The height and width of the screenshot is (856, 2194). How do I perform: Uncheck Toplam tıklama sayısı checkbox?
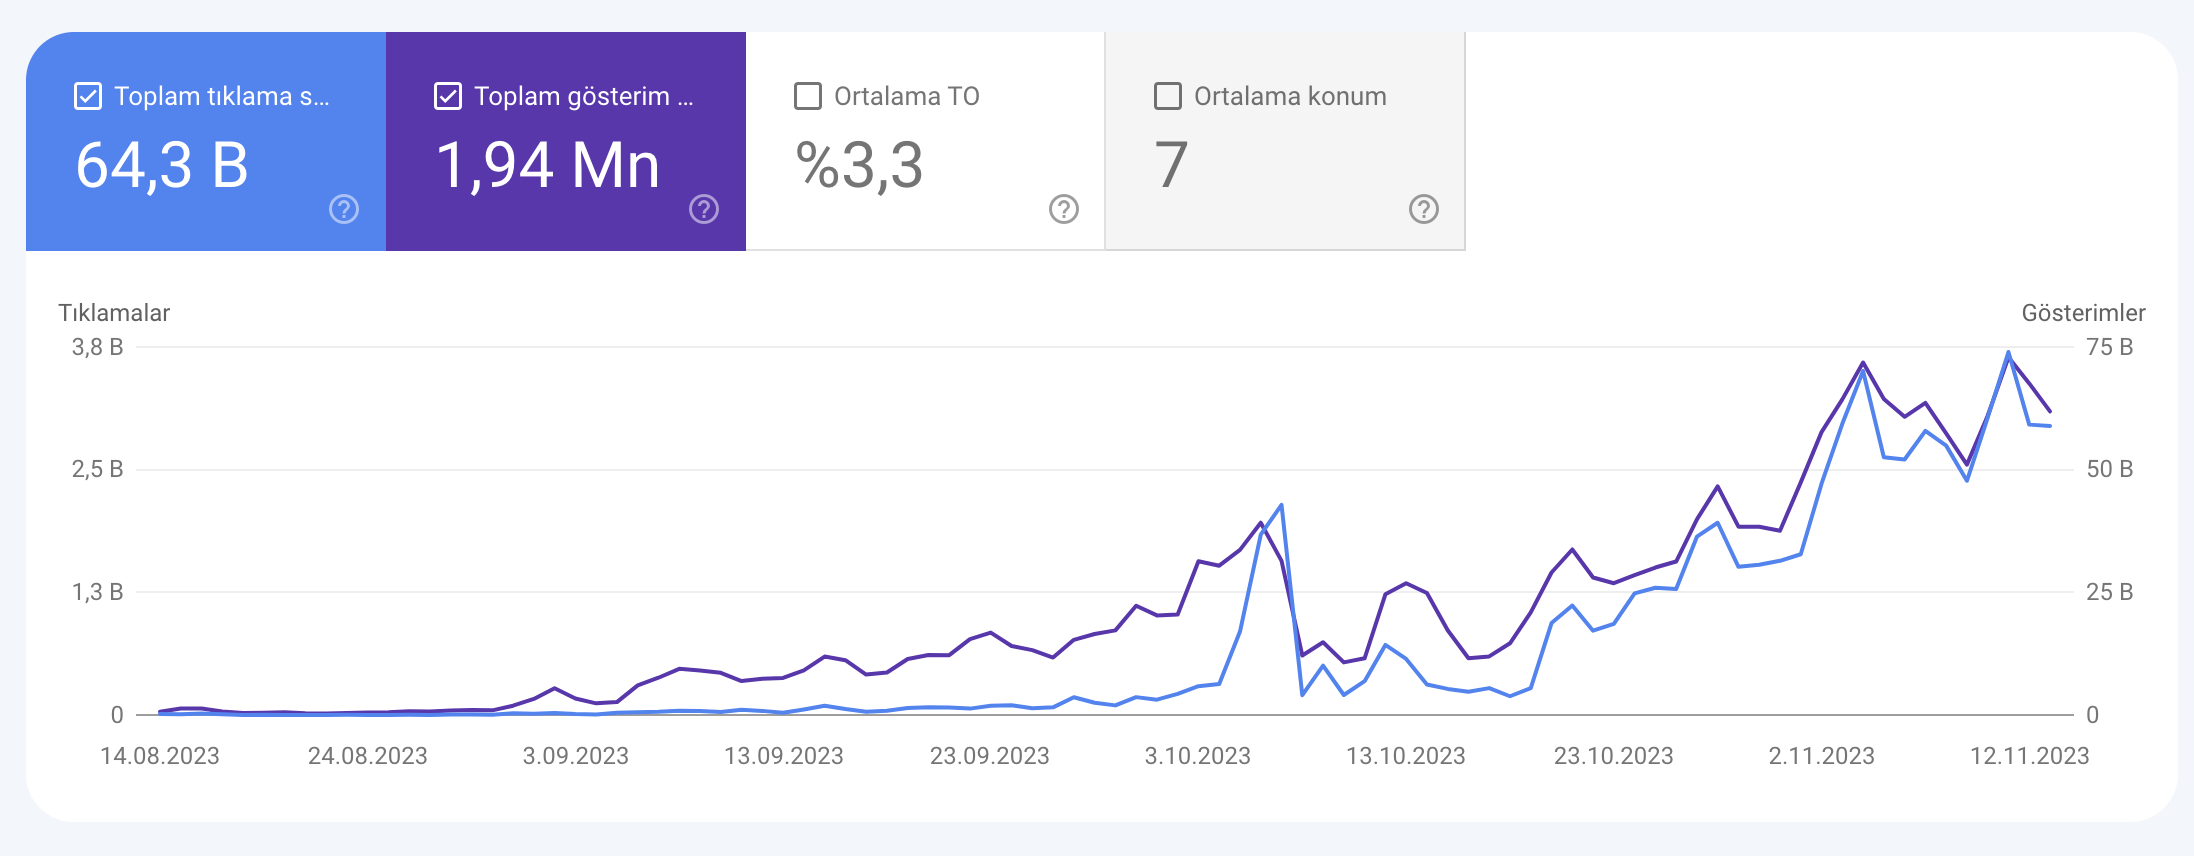pos(88,96)
